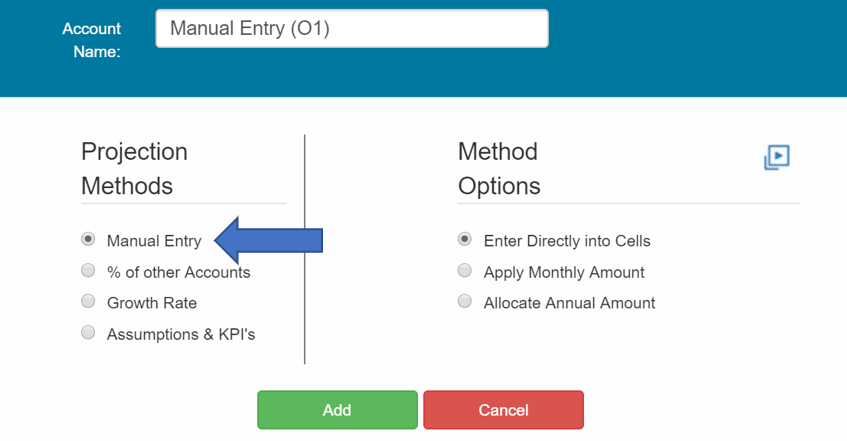Click the 'Assumptions & KPI's' label text
Screen dimensions: 847x441
pos(181,335)
